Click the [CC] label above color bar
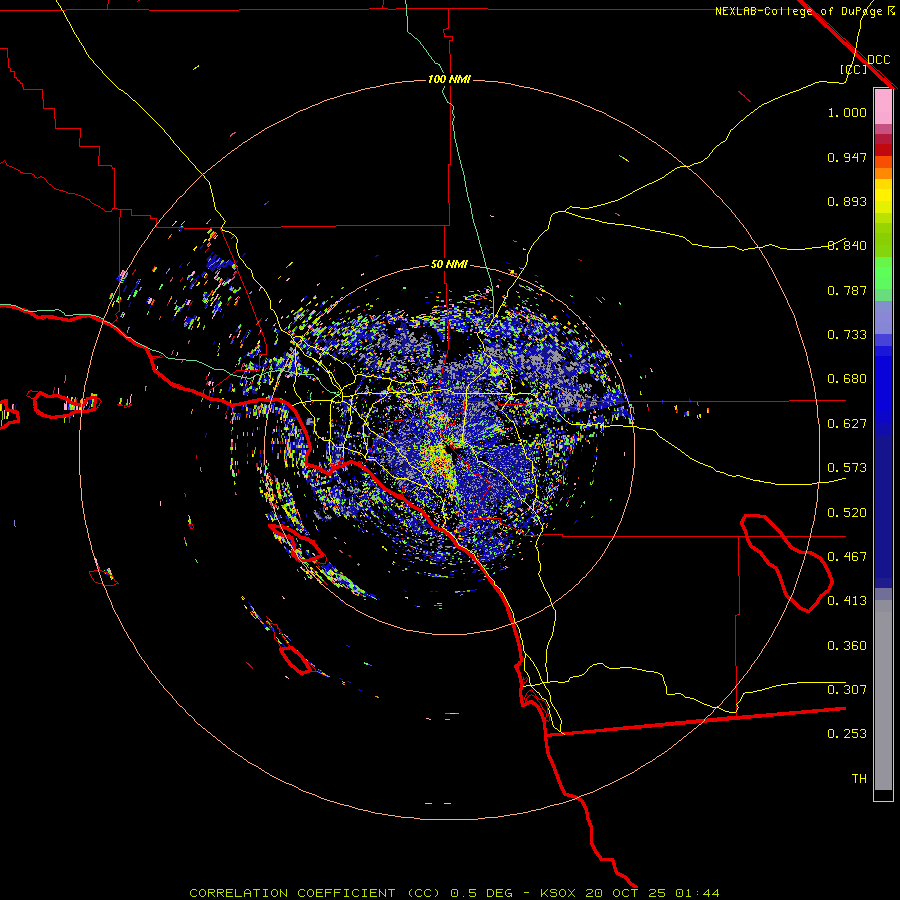Image resolution: width=900 pixels, height=900 pixels. click(x=853, y=70)
